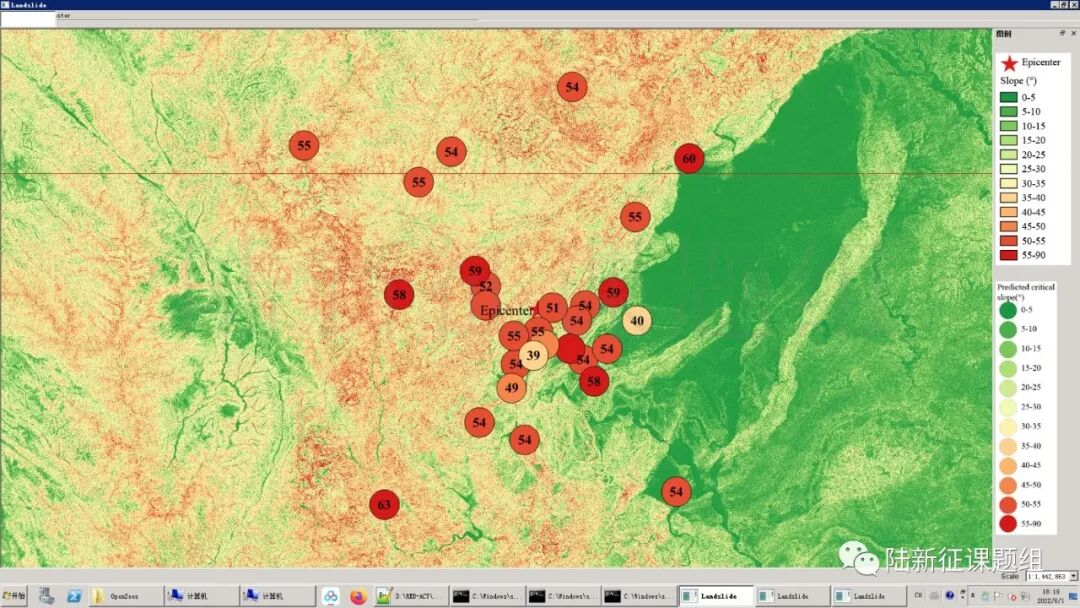Select the map marker labeled 60
This screenshot has width=1080, height=608.
pyautogui.click(x=689, y=158)
